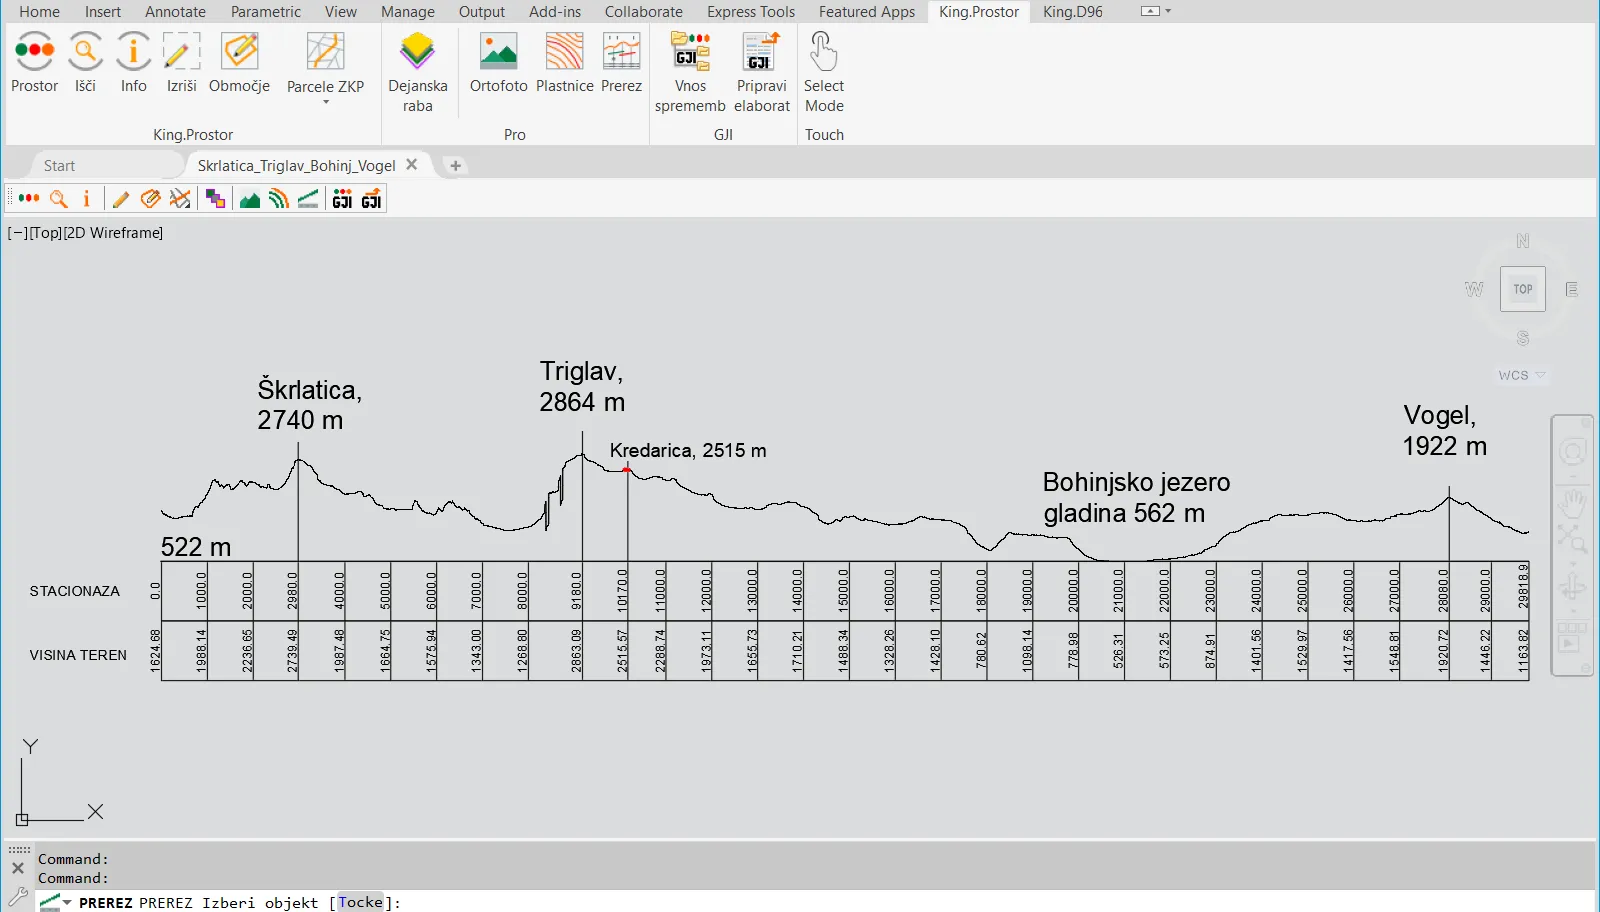Image resolution: width=1600 pixels, height=912 pixels.
Task: Toggle Select Mode touch button
Action: pyautogui.click(x=824, y=72)
